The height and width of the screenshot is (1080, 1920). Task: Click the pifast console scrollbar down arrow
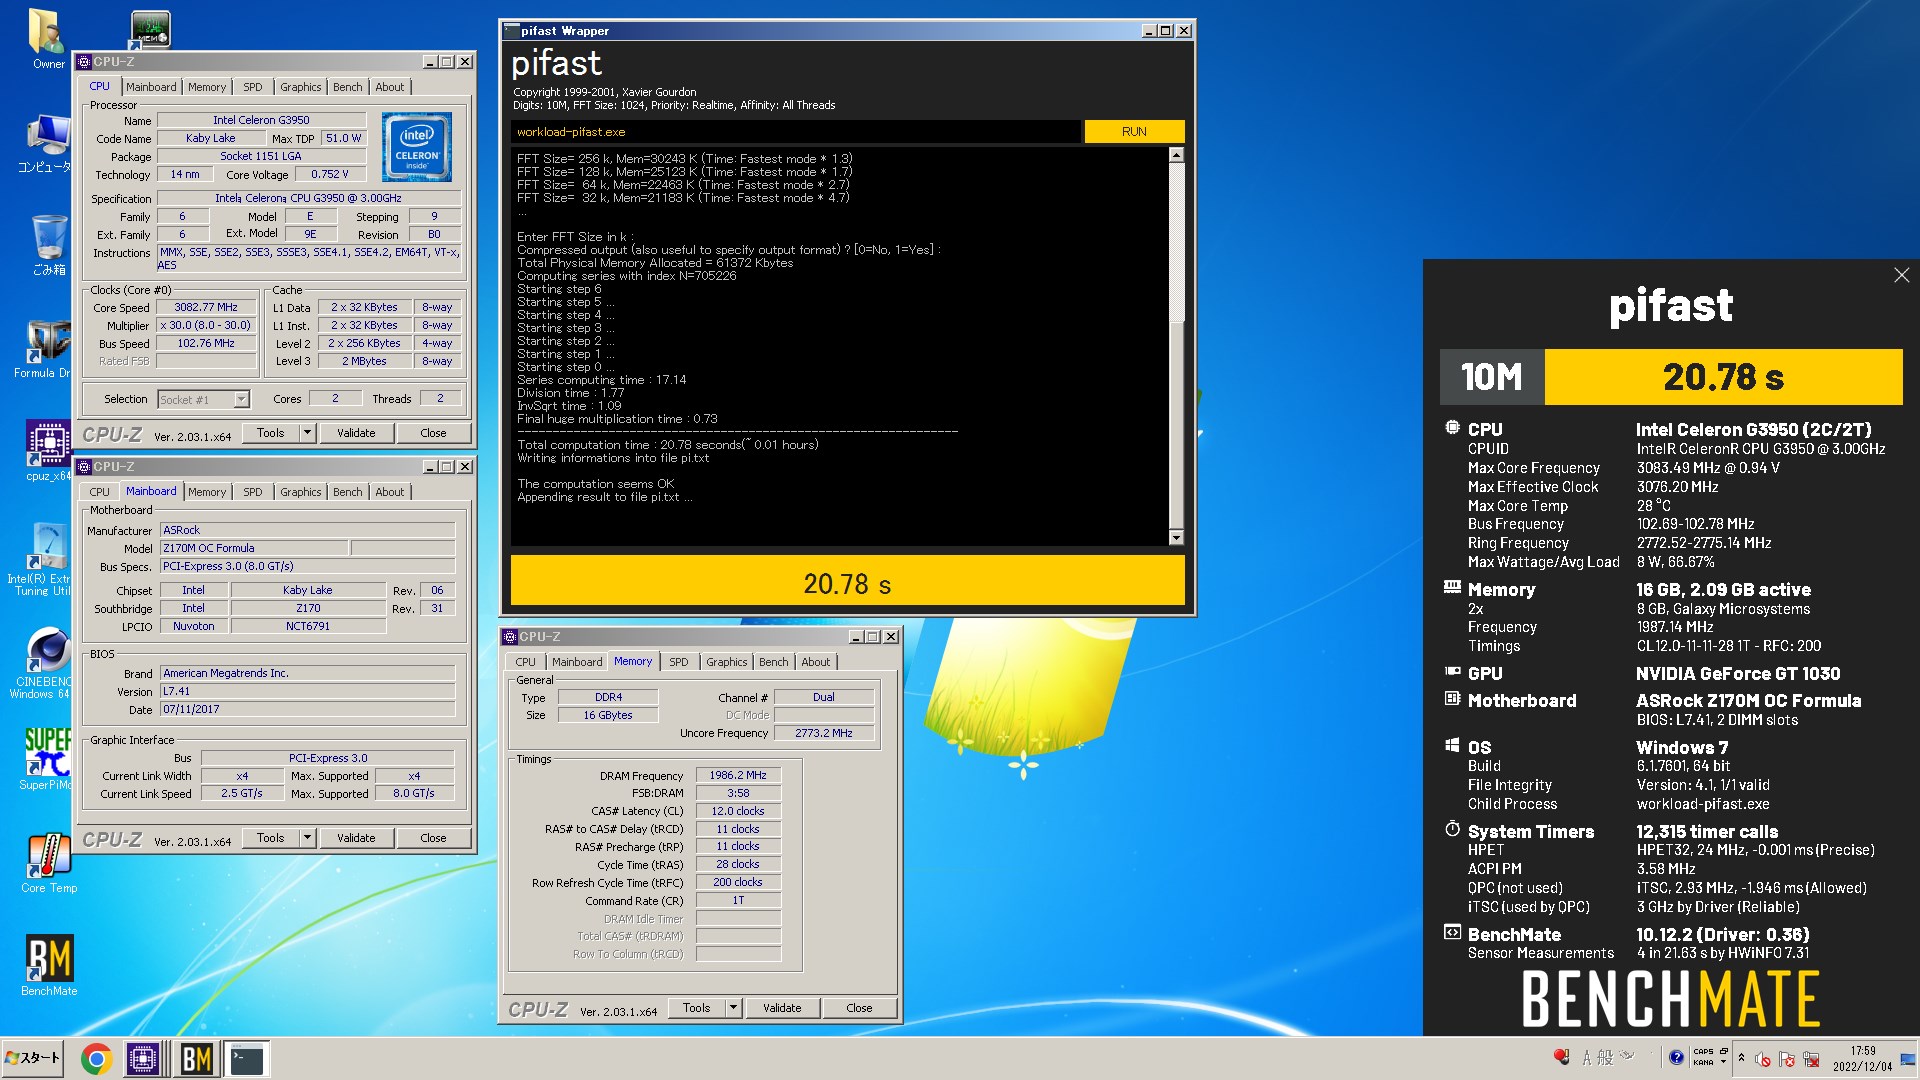click(x=1176, y=538)
